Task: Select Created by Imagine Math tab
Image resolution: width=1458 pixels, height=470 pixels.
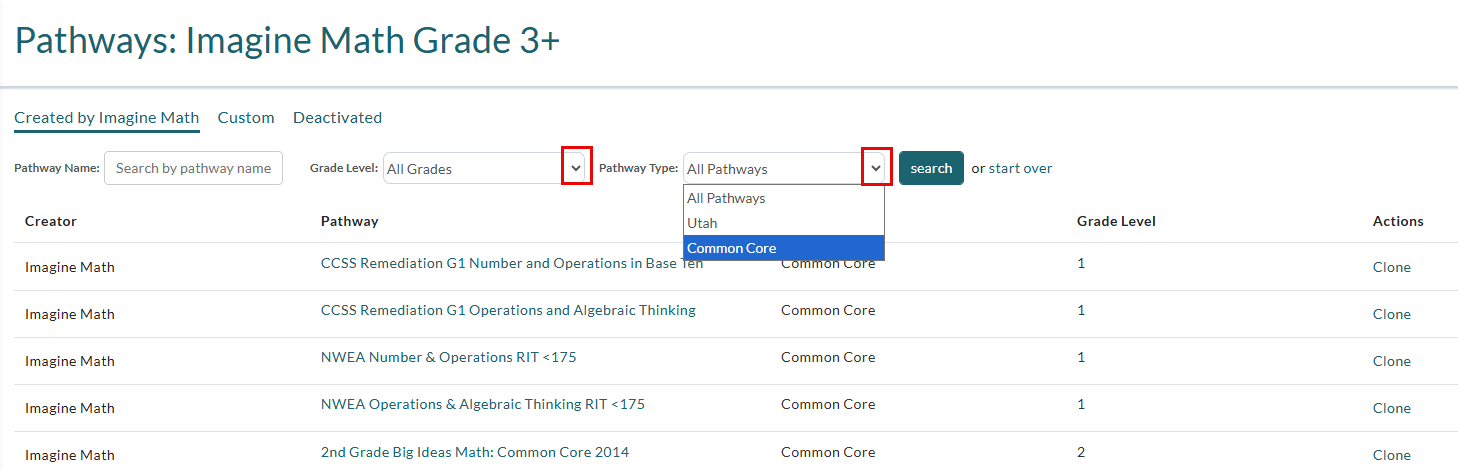Action: 107,118
